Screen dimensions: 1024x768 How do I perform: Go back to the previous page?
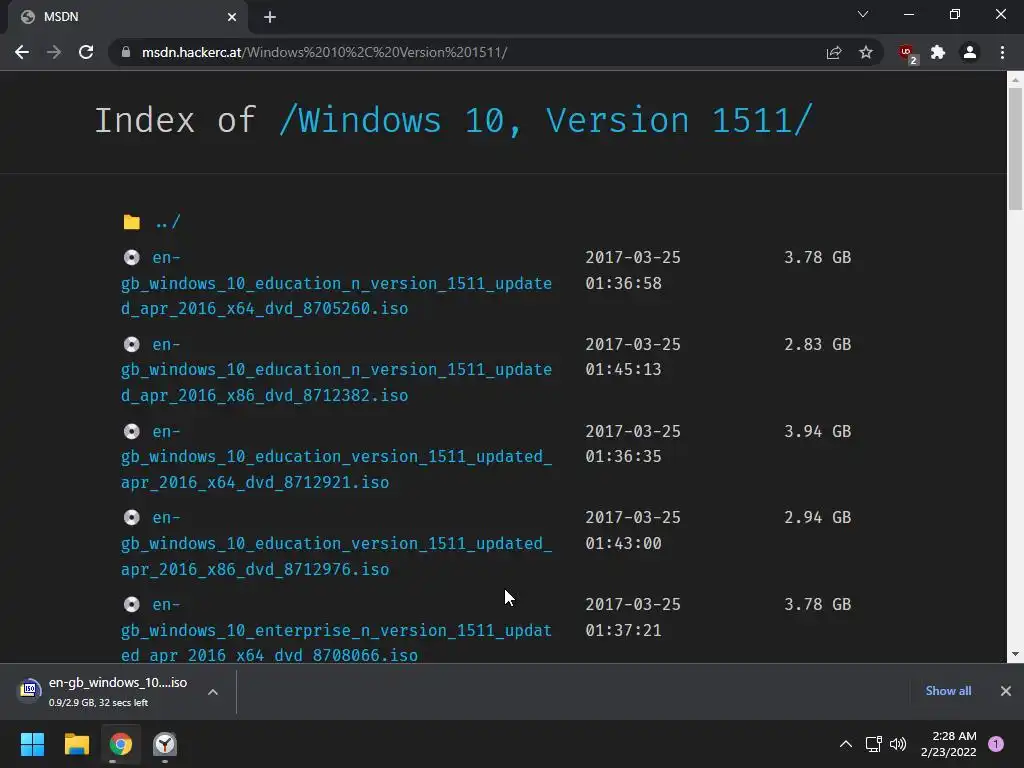point(22,52)
